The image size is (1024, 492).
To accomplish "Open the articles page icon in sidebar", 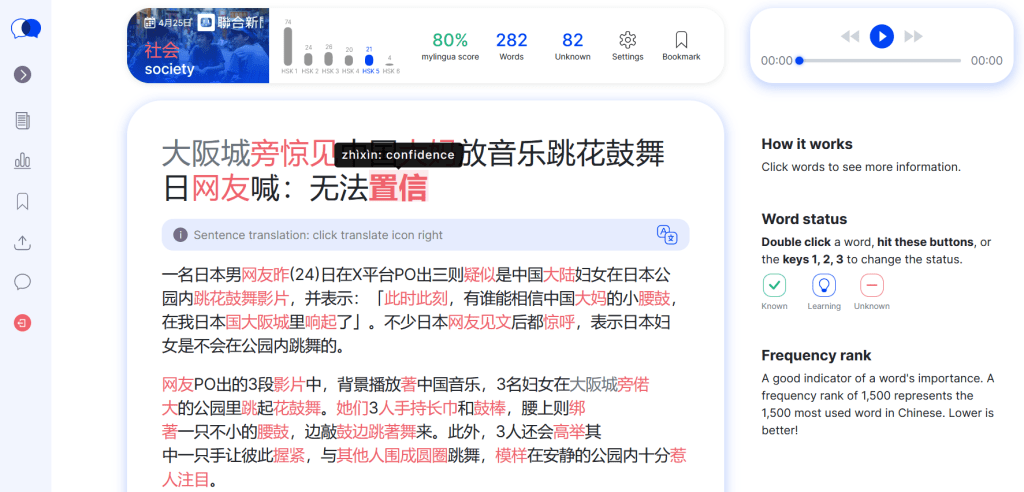I will pyautogui.click(x=22, y=120).
